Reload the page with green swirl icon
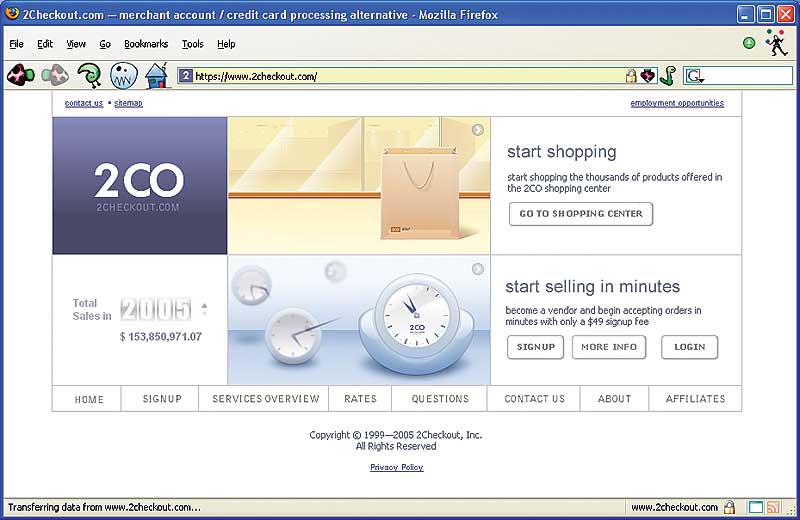Viewport: 800px width, 520px height. point(90,76)
